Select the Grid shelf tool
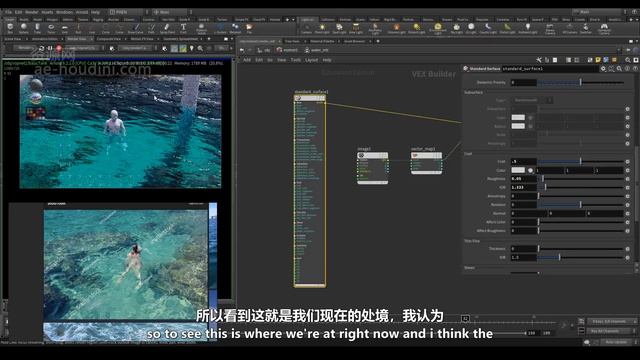 (x=64, y=28)
